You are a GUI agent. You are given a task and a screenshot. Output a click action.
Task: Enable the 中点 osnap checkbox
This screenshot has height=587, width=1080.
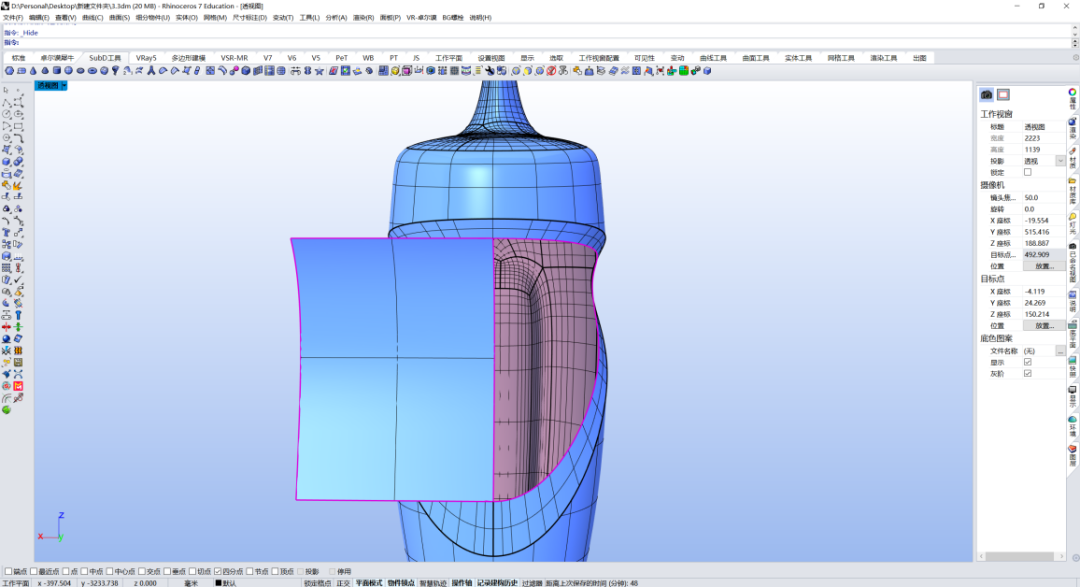85,571
